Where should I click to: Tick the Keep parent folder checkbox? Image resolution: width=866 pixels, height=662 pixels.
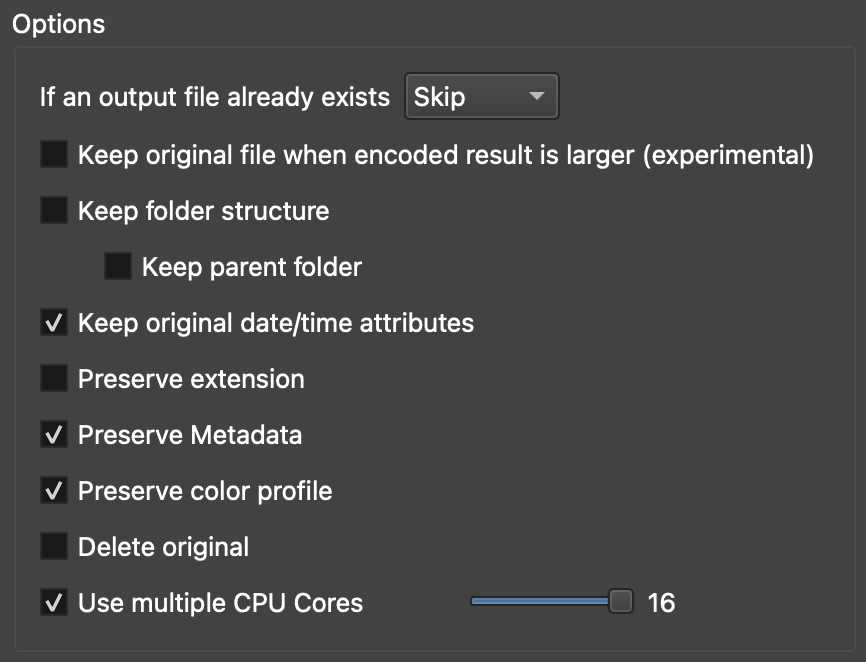click(118, 267)
